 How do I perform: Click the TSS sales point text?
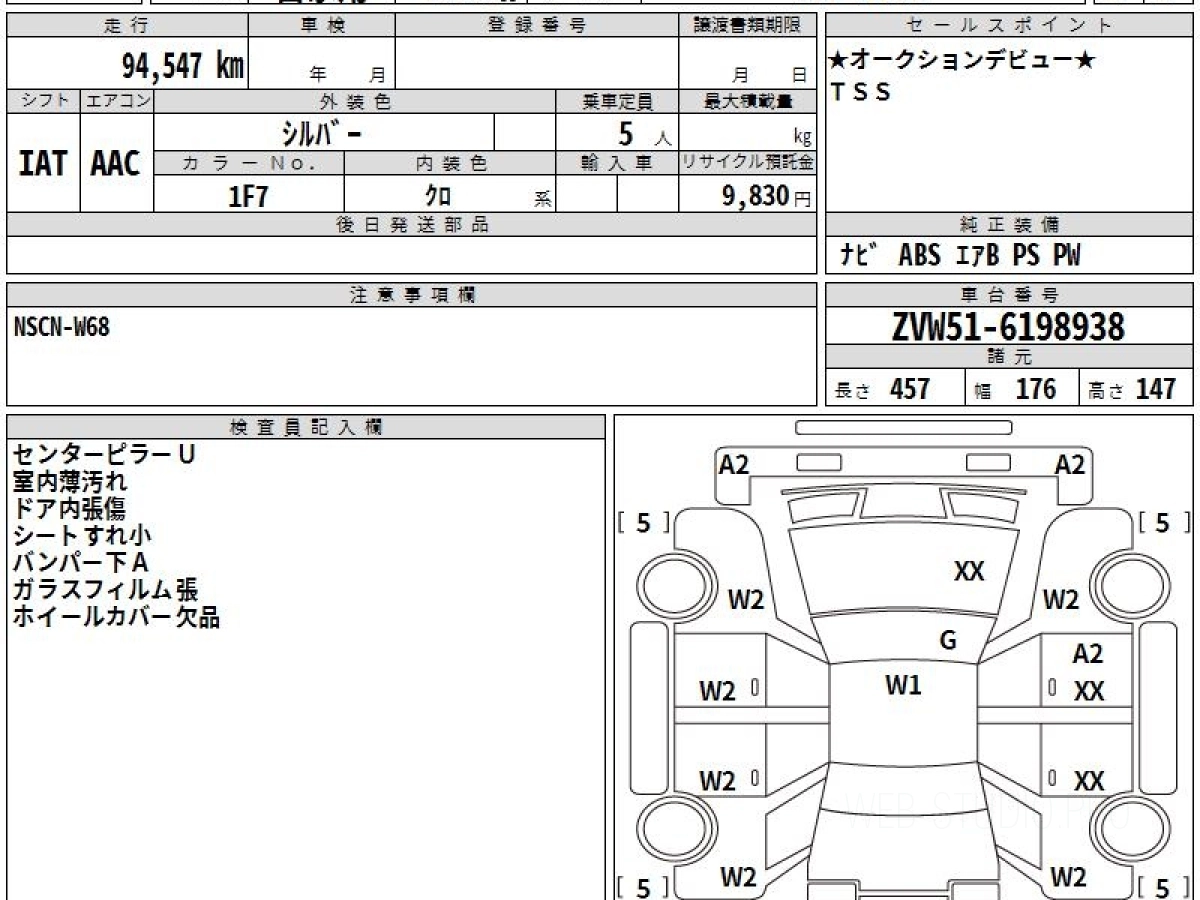click(x=861, y=93)
